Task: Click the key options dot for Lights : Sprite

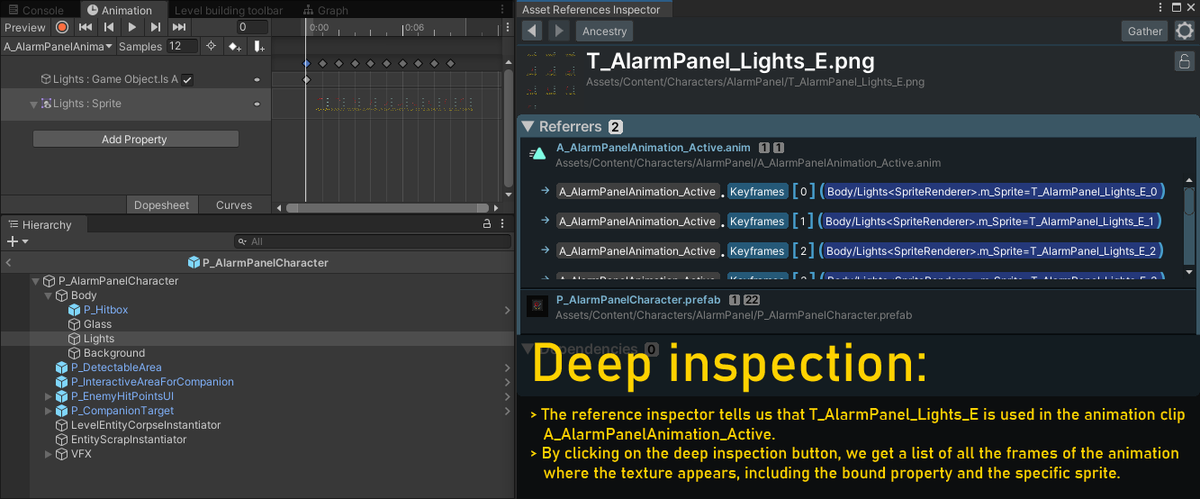Action: point(257,104)
